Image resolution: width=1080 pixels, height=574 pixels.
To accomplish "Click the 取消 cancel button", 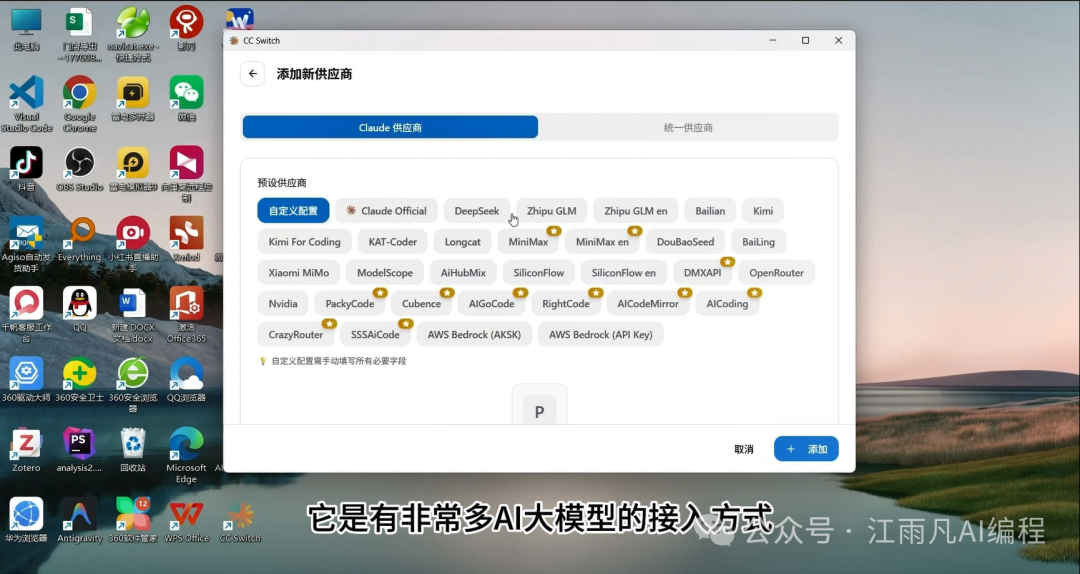I will [744, 449].
